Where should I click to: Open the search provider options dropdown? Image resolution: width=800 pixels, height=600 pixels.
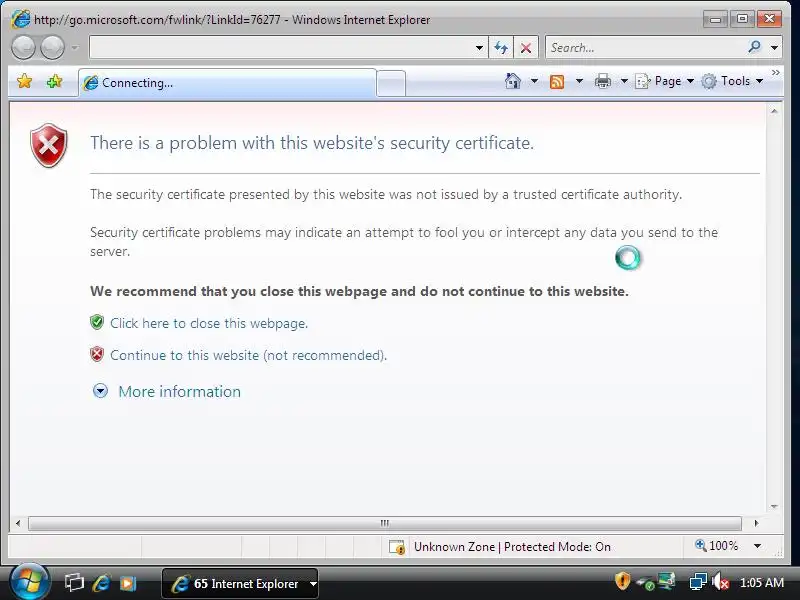tap(774, 48)
